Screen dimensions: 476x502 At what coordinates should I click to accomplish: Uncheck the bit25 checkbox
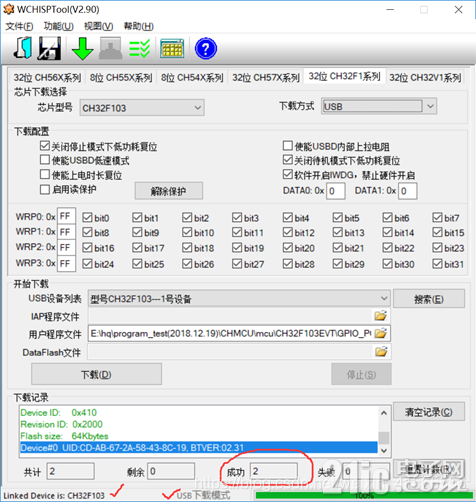137,264
